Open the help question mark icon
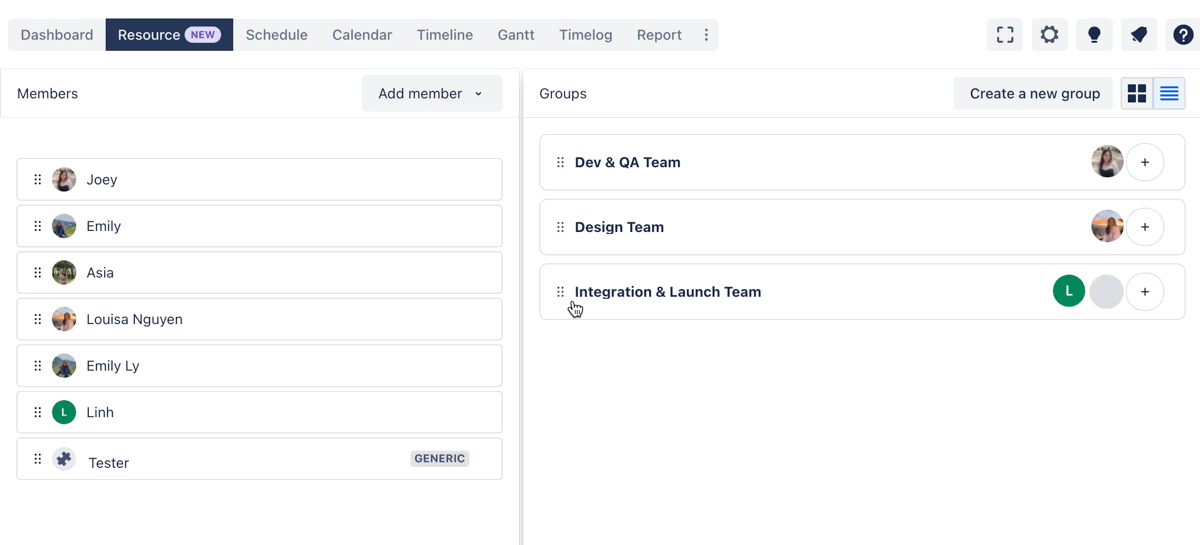 coord(1183,35)
